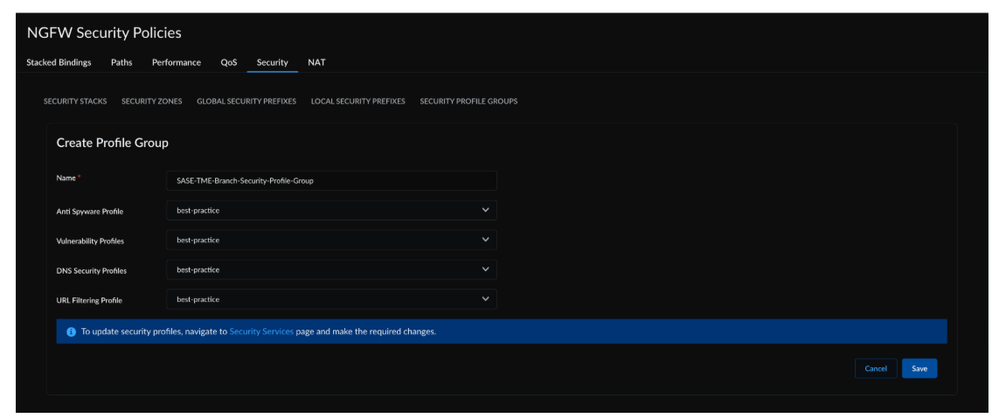Follow the Security Services link

[261, 331]
